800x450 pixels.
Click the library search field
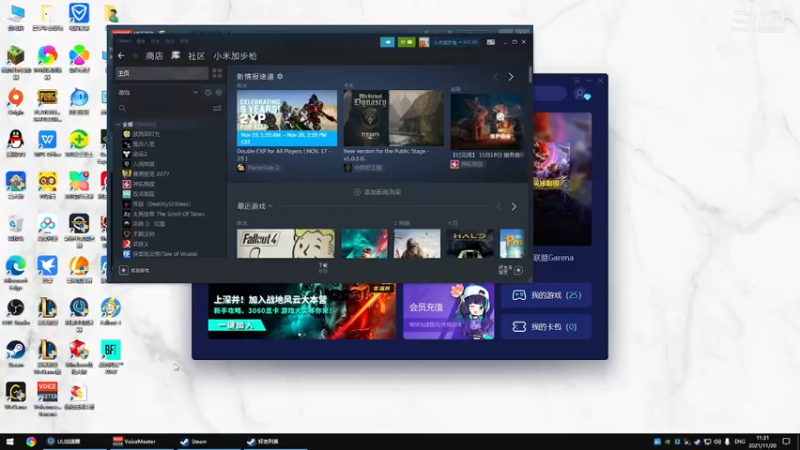pos(163,108)
